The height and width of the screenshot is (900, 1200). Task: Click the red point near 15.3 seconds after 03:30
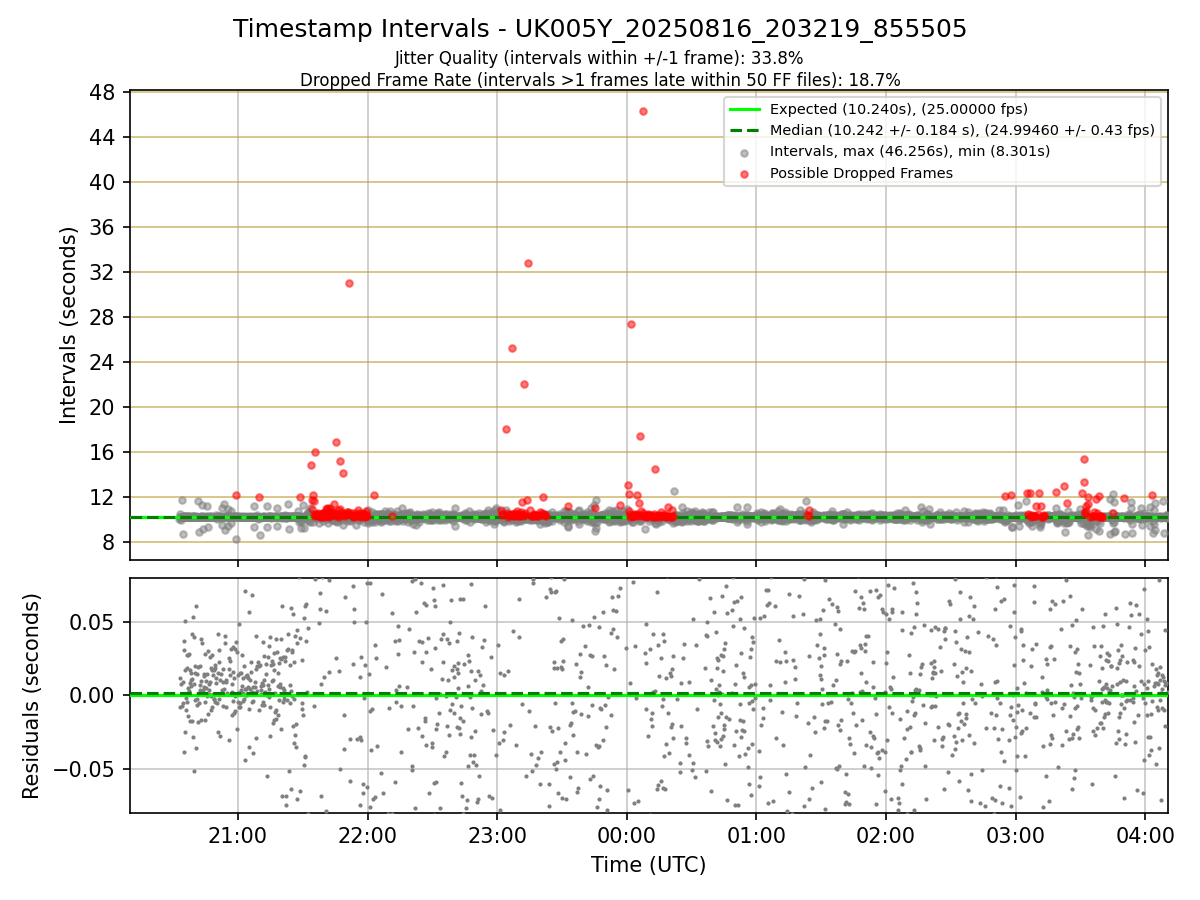(1084, 459)
